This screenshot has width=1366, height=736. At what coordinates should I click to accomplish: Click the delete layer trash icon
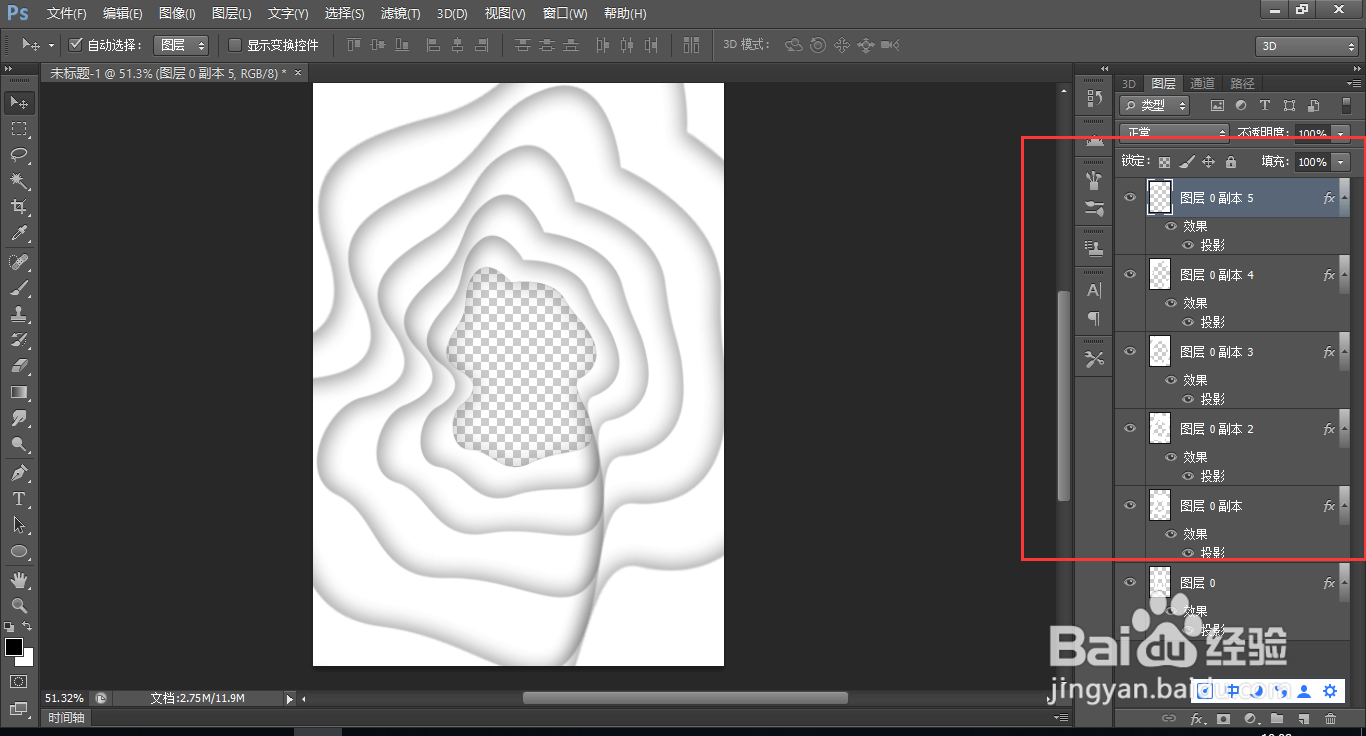pyautogui.click(x=1330, y=719)
